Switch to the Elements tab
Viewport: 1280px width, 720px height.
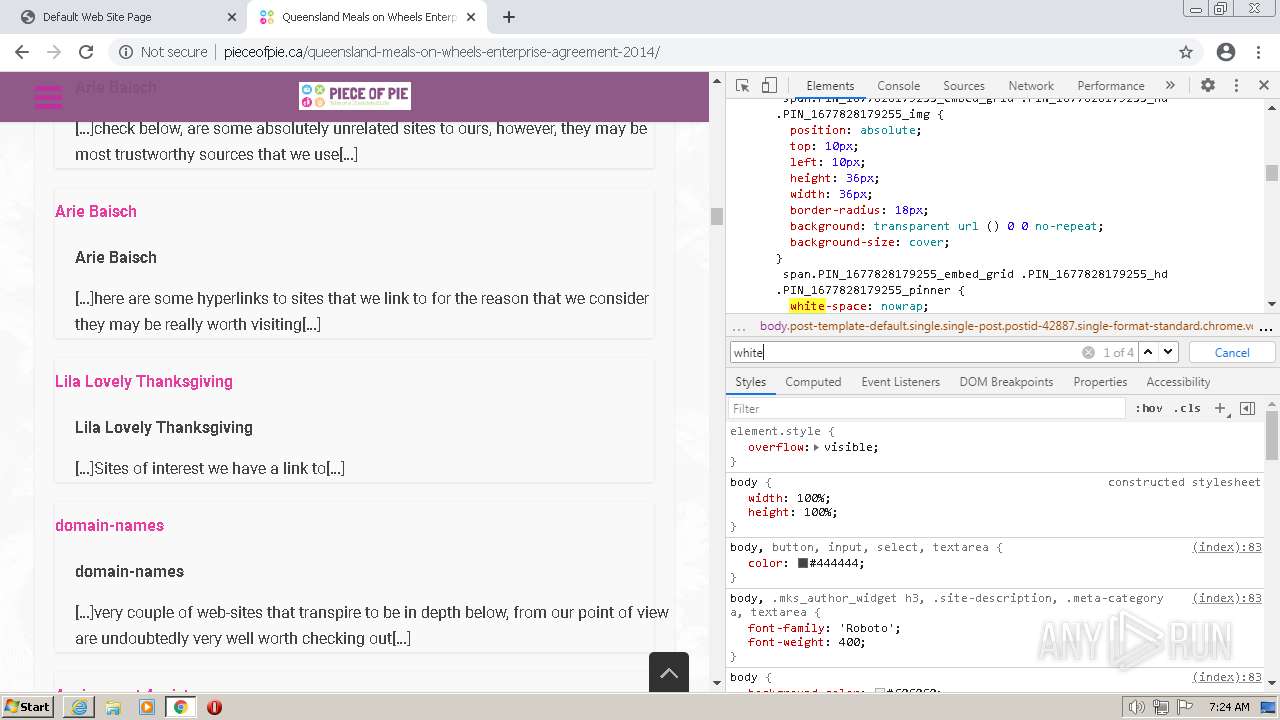pyautogui.click(x=830, y=86)
